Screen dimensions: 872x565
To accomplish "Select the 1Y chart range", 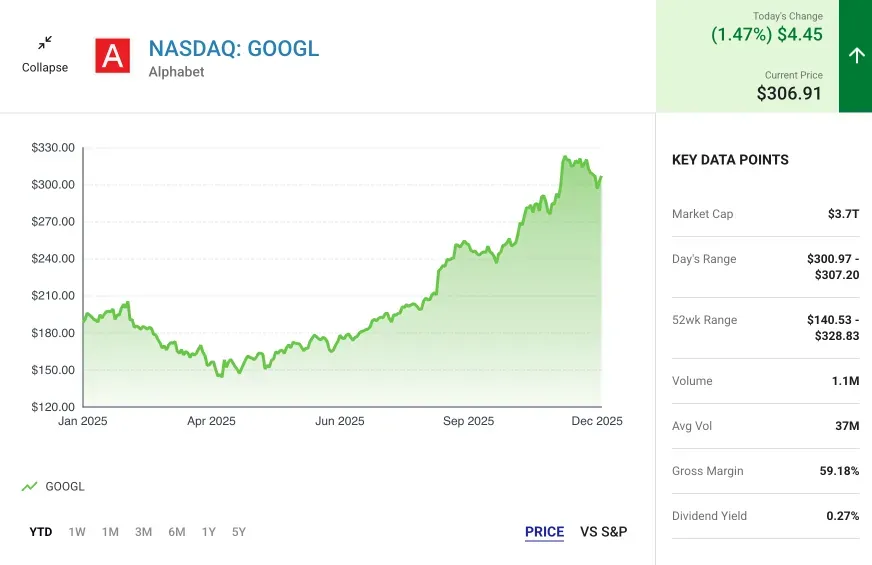I will (208, 532).
